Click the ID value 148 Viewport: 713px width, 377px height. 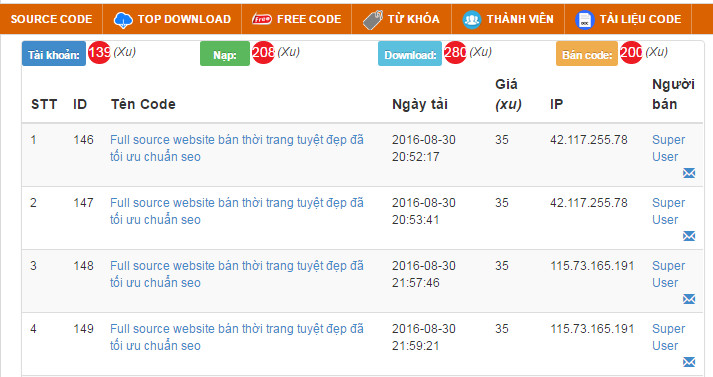(x=83, y=266)
